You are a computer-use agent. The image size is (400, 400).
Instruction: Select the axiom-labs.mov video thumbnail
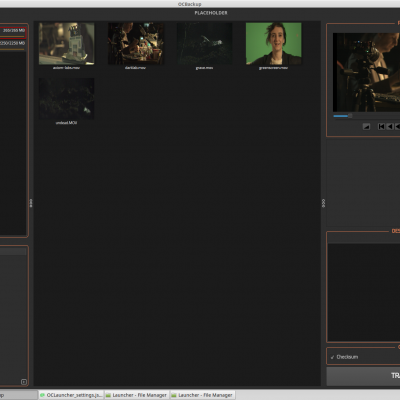(x=66, y=43)
